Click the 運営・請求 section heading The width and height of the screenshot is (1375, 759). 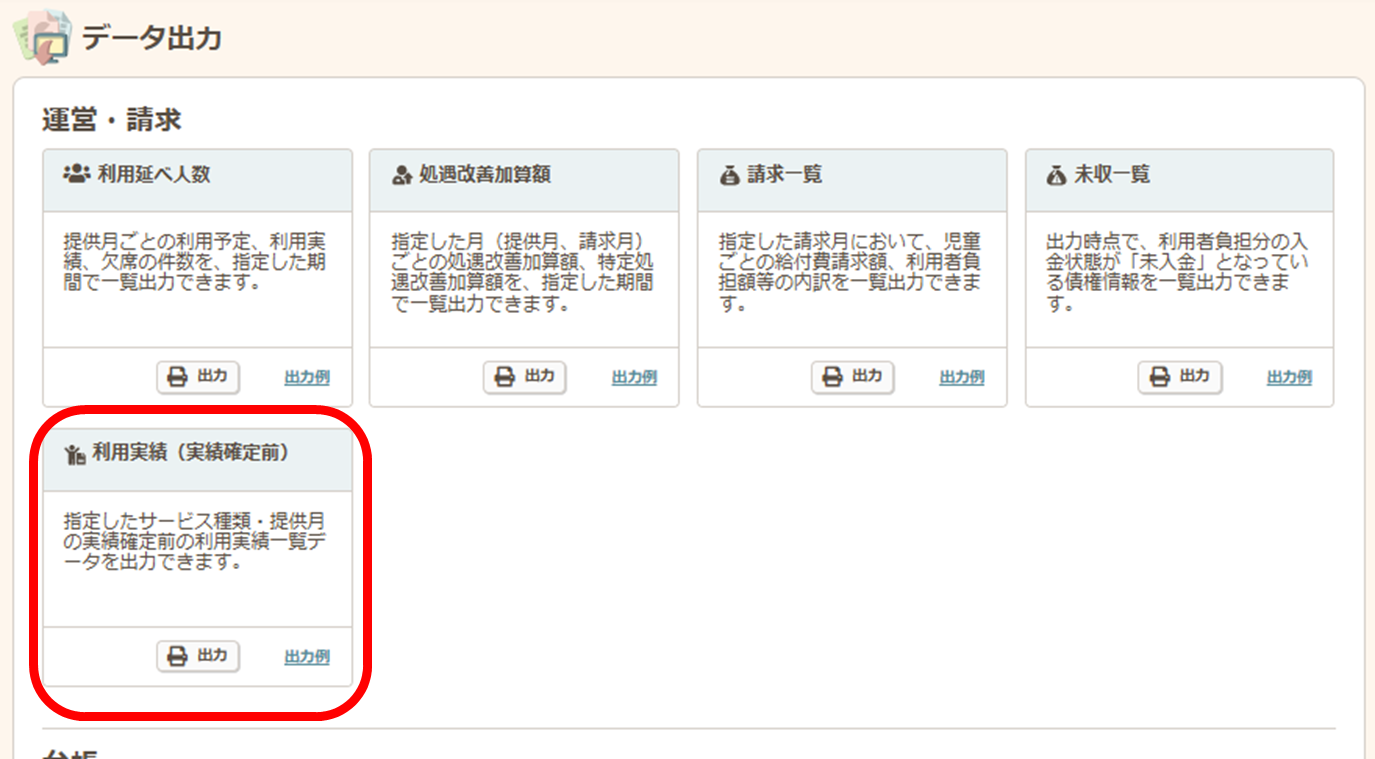click(x=111, y=120)
